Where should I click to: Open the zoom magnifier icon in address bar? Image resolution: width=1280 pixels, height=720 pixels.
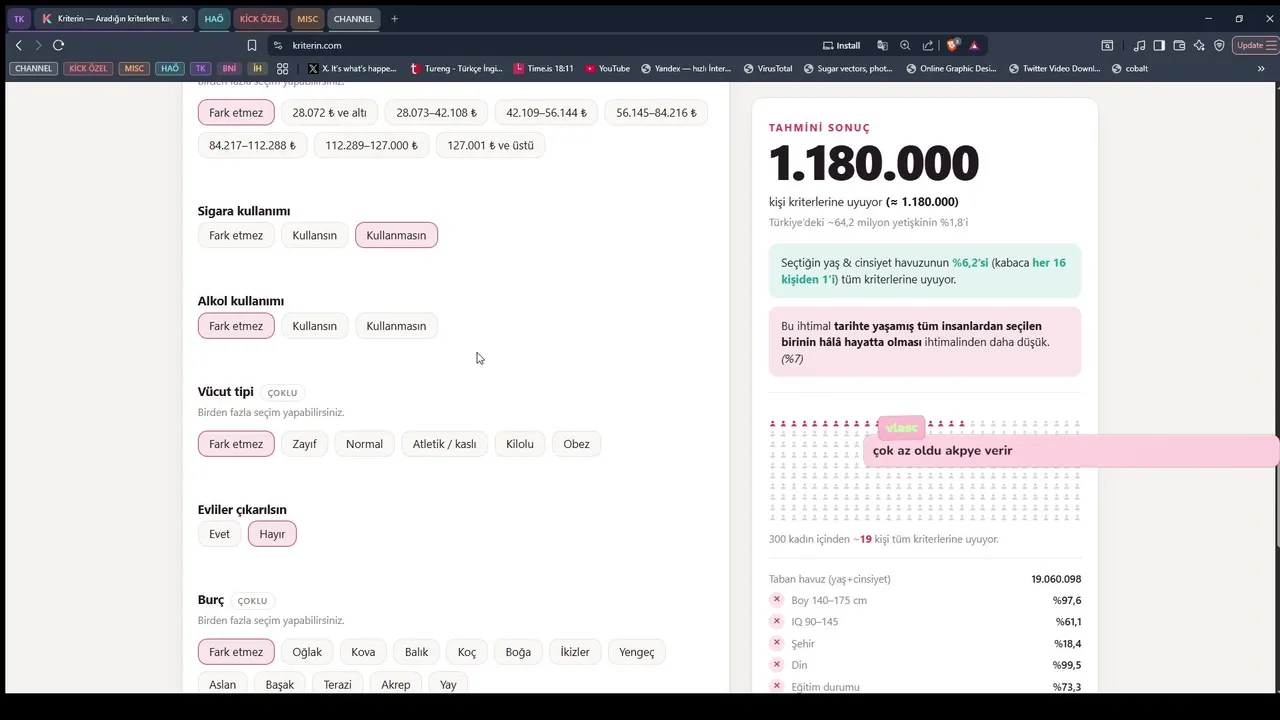pos(905,45)
